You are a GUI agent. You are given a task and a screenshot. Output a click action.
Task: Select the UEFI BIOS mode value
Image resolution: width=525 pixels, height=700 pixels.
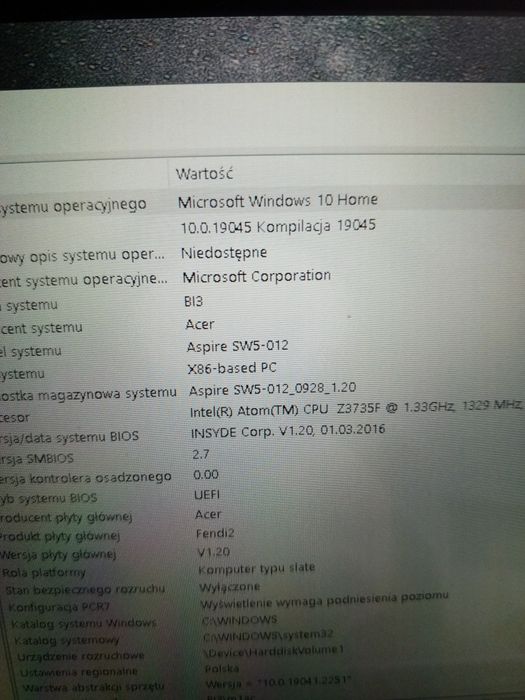pyautogui.click(x=207, y=495)
